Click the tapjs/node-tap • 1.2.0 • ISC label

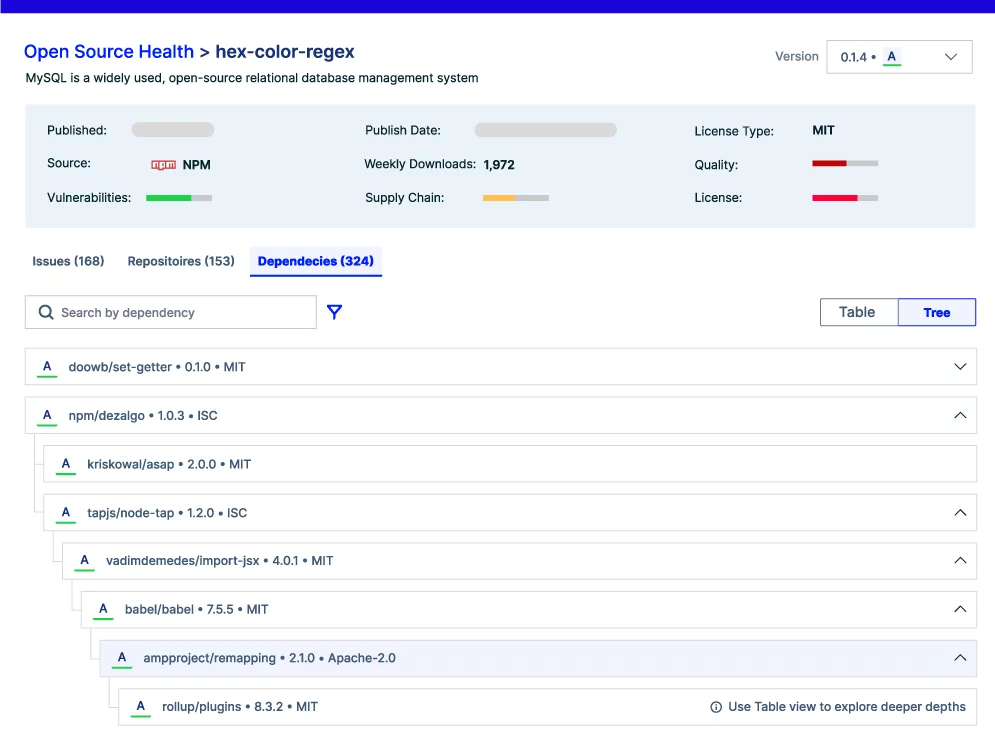pos(167,513)
